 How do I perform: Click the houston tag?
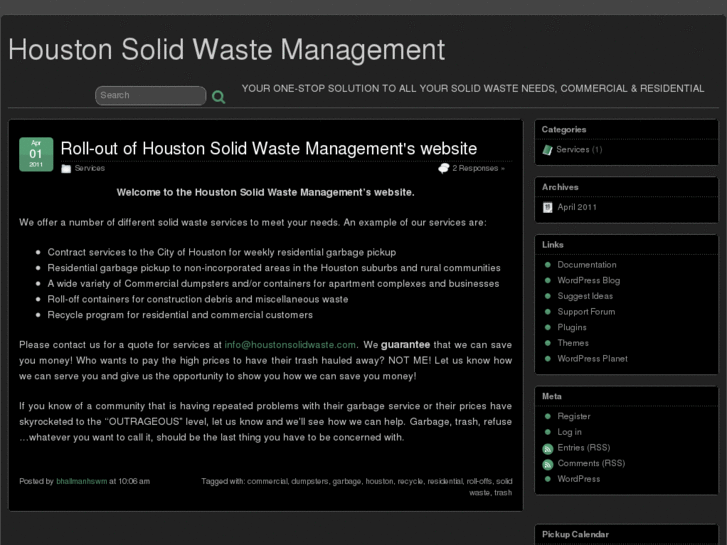pos(379,481)
